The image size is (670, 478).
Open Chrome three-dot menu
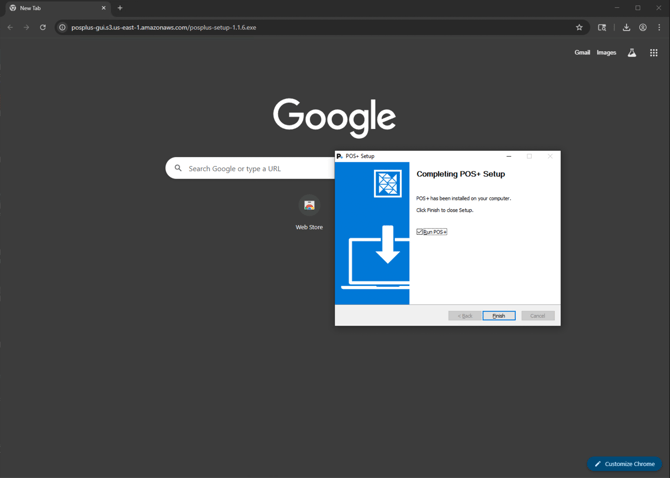pos(659,27)
